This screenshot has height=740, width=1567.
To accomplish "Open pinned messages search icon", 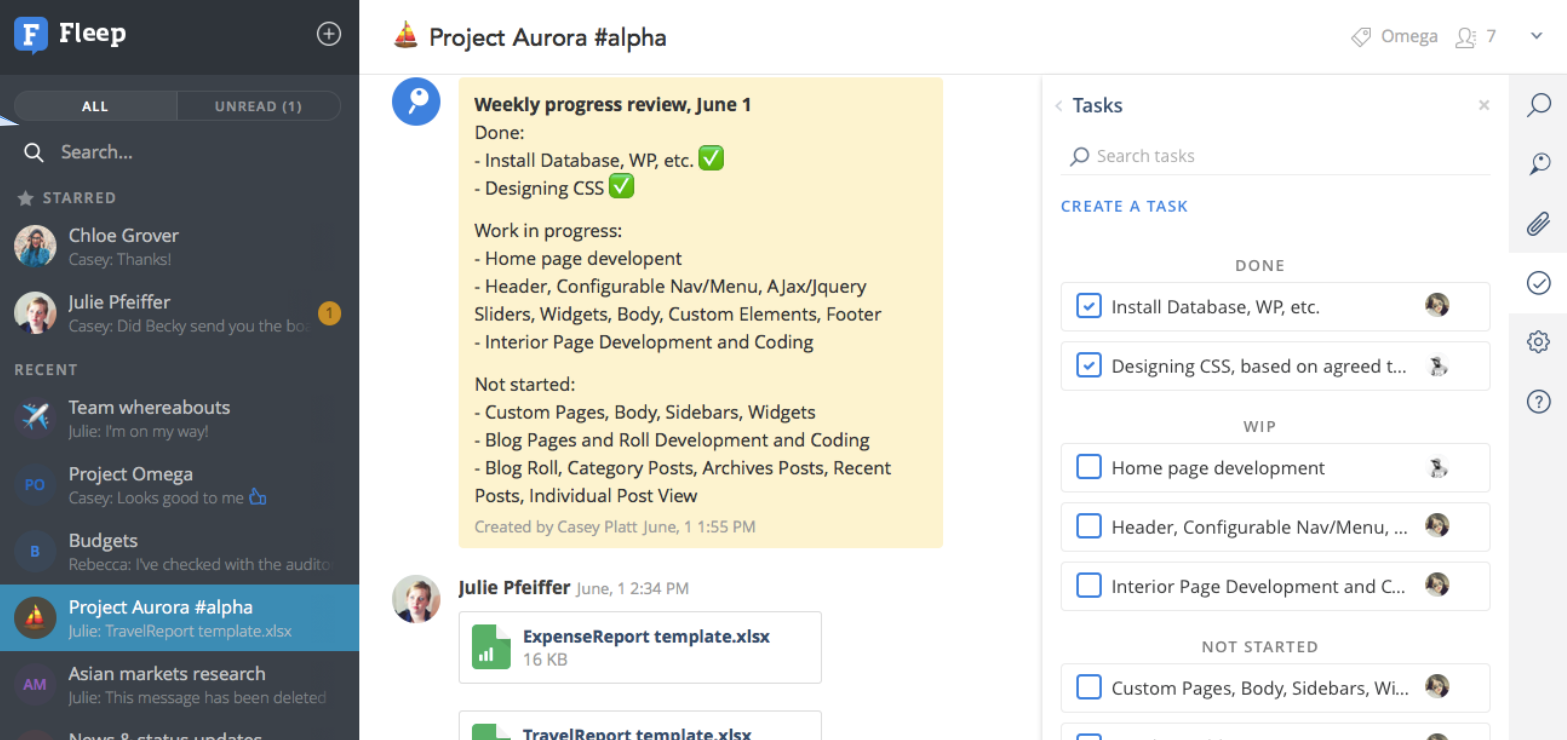I will point(1538,164).
